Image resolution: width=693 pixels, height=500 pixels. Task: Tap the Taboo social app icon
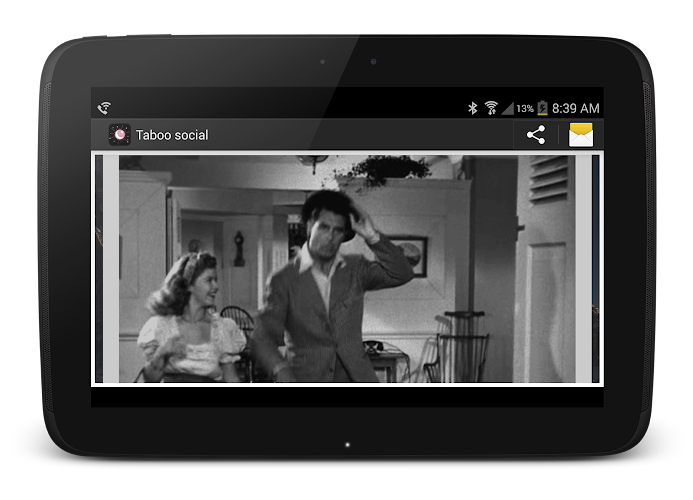120,134
